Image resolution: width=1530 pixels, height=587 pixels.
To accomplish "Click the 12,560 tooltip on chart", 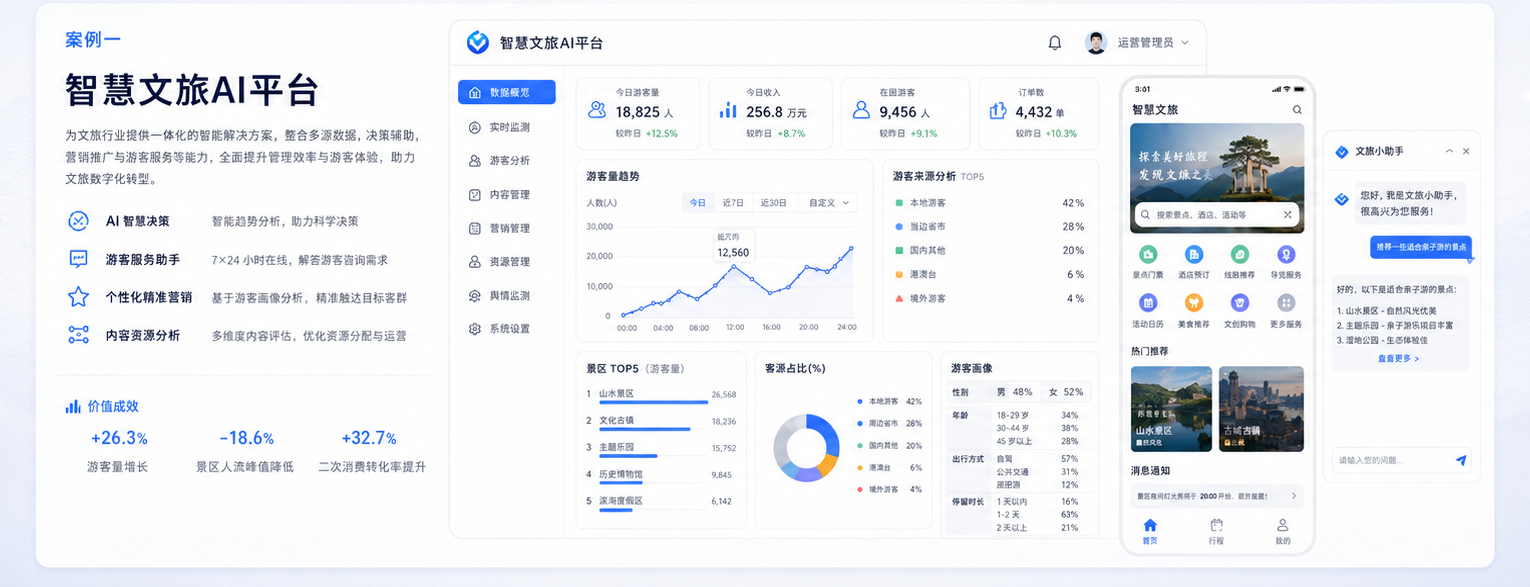I will (x=733, y=247).
